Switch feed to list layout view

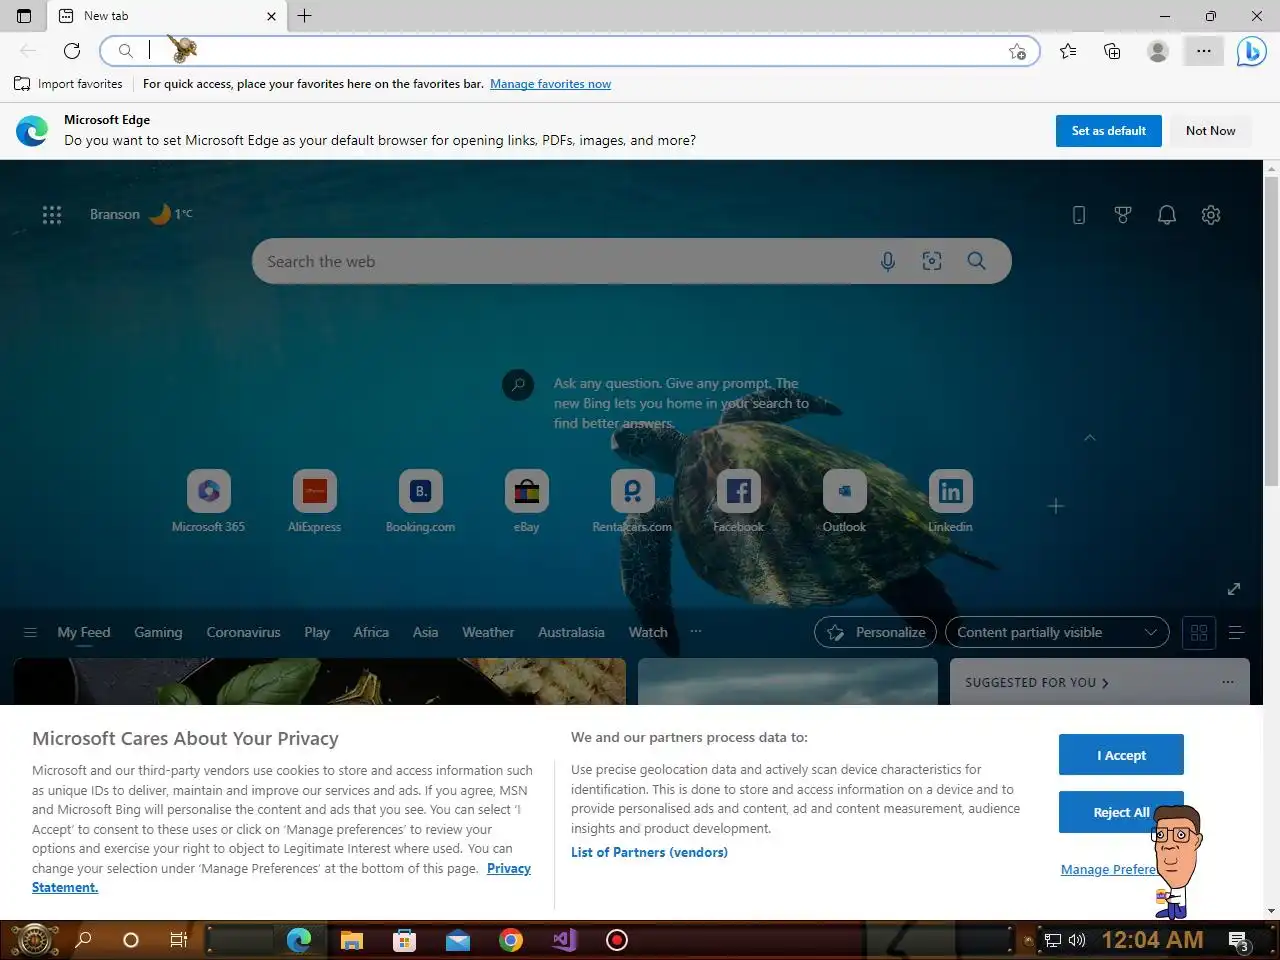[x=1236, y=632]
